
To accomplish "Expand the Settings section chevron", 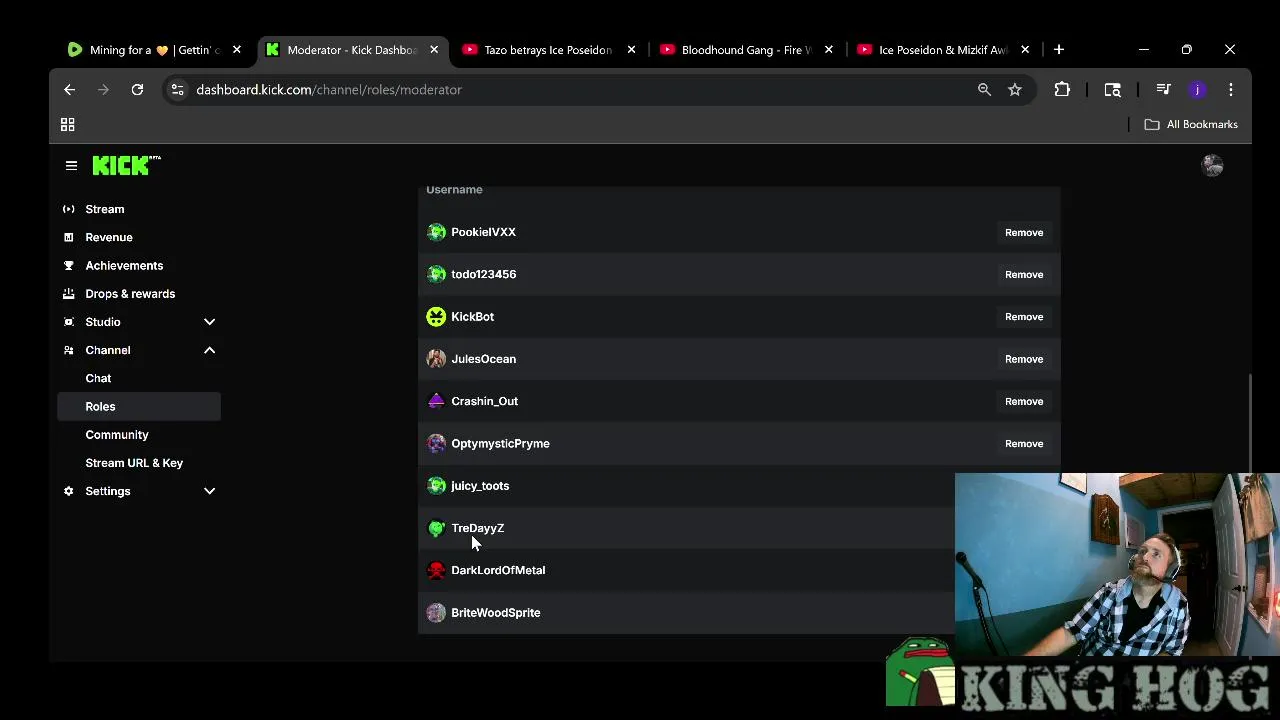I will coord(209,491).
